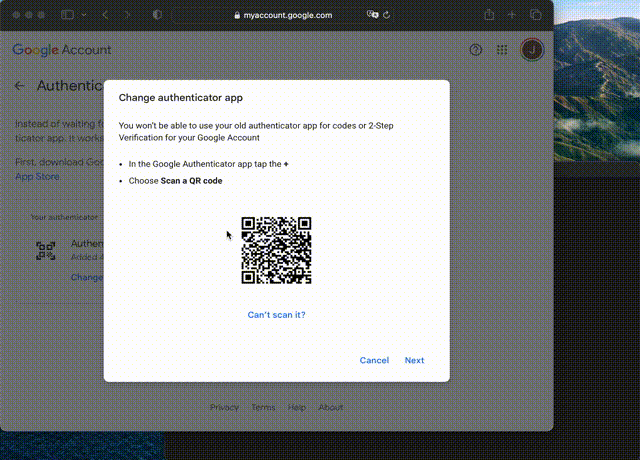The image size is (640, 460).
Task: Open the About footer link
Action: tap(331, 407)
